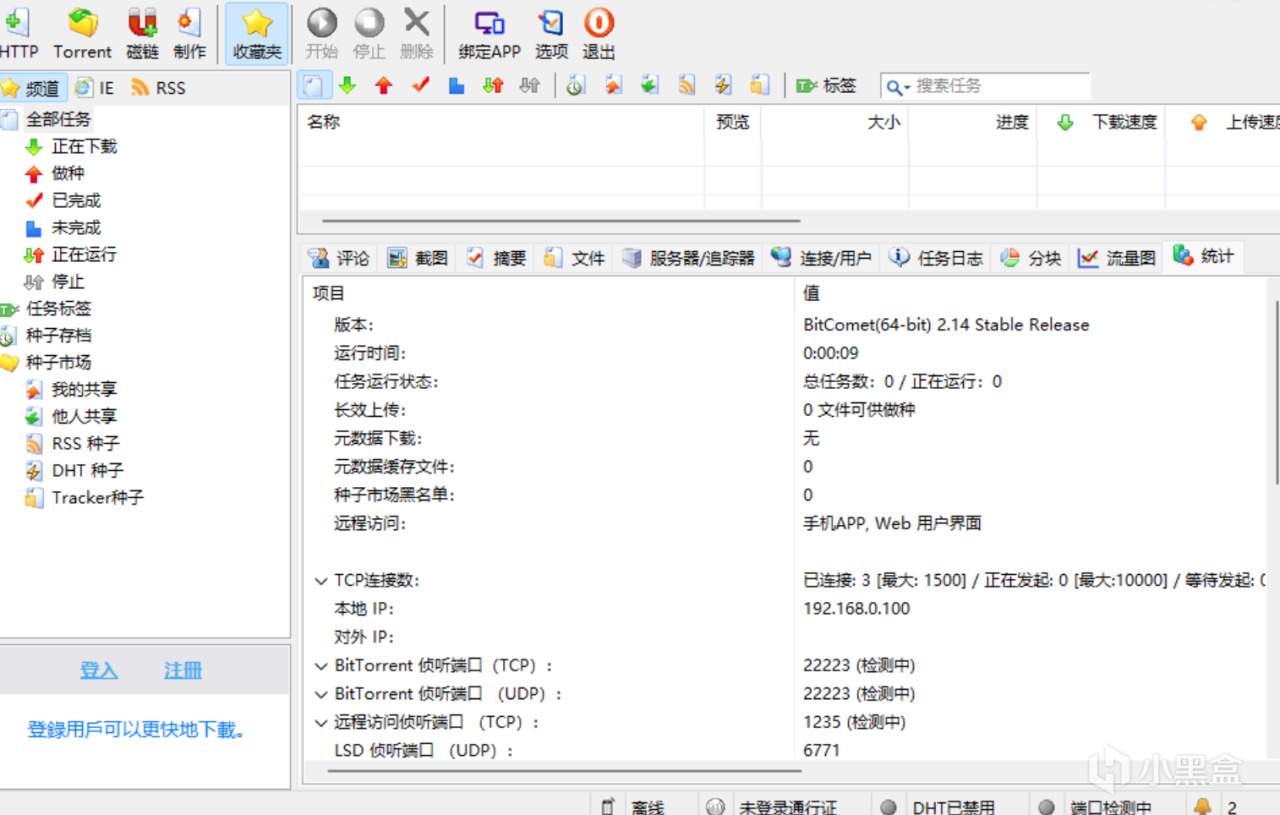Click the bell notification icon in status bar
The width and height of the screenshot is (1280, 815).
1202,806
